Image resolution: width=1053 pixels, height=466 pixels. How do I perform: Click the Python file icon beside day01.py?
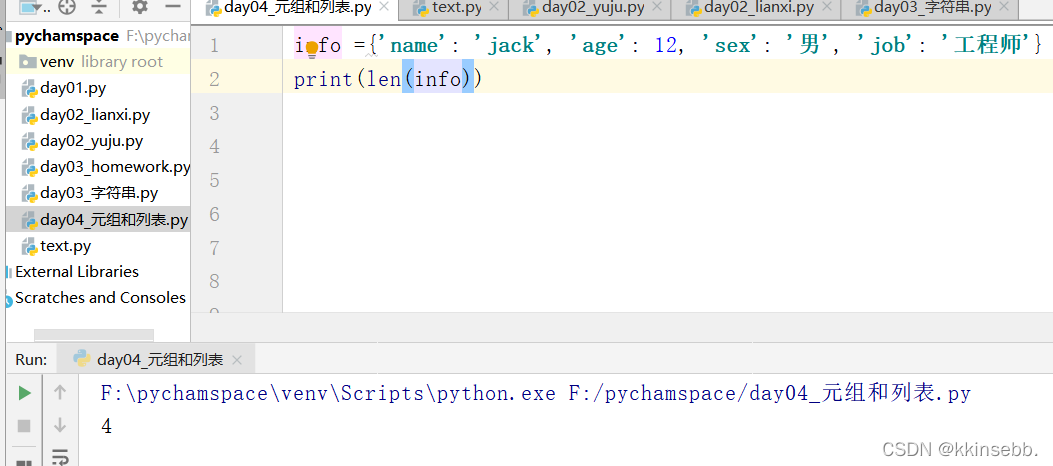pos(29,89)
